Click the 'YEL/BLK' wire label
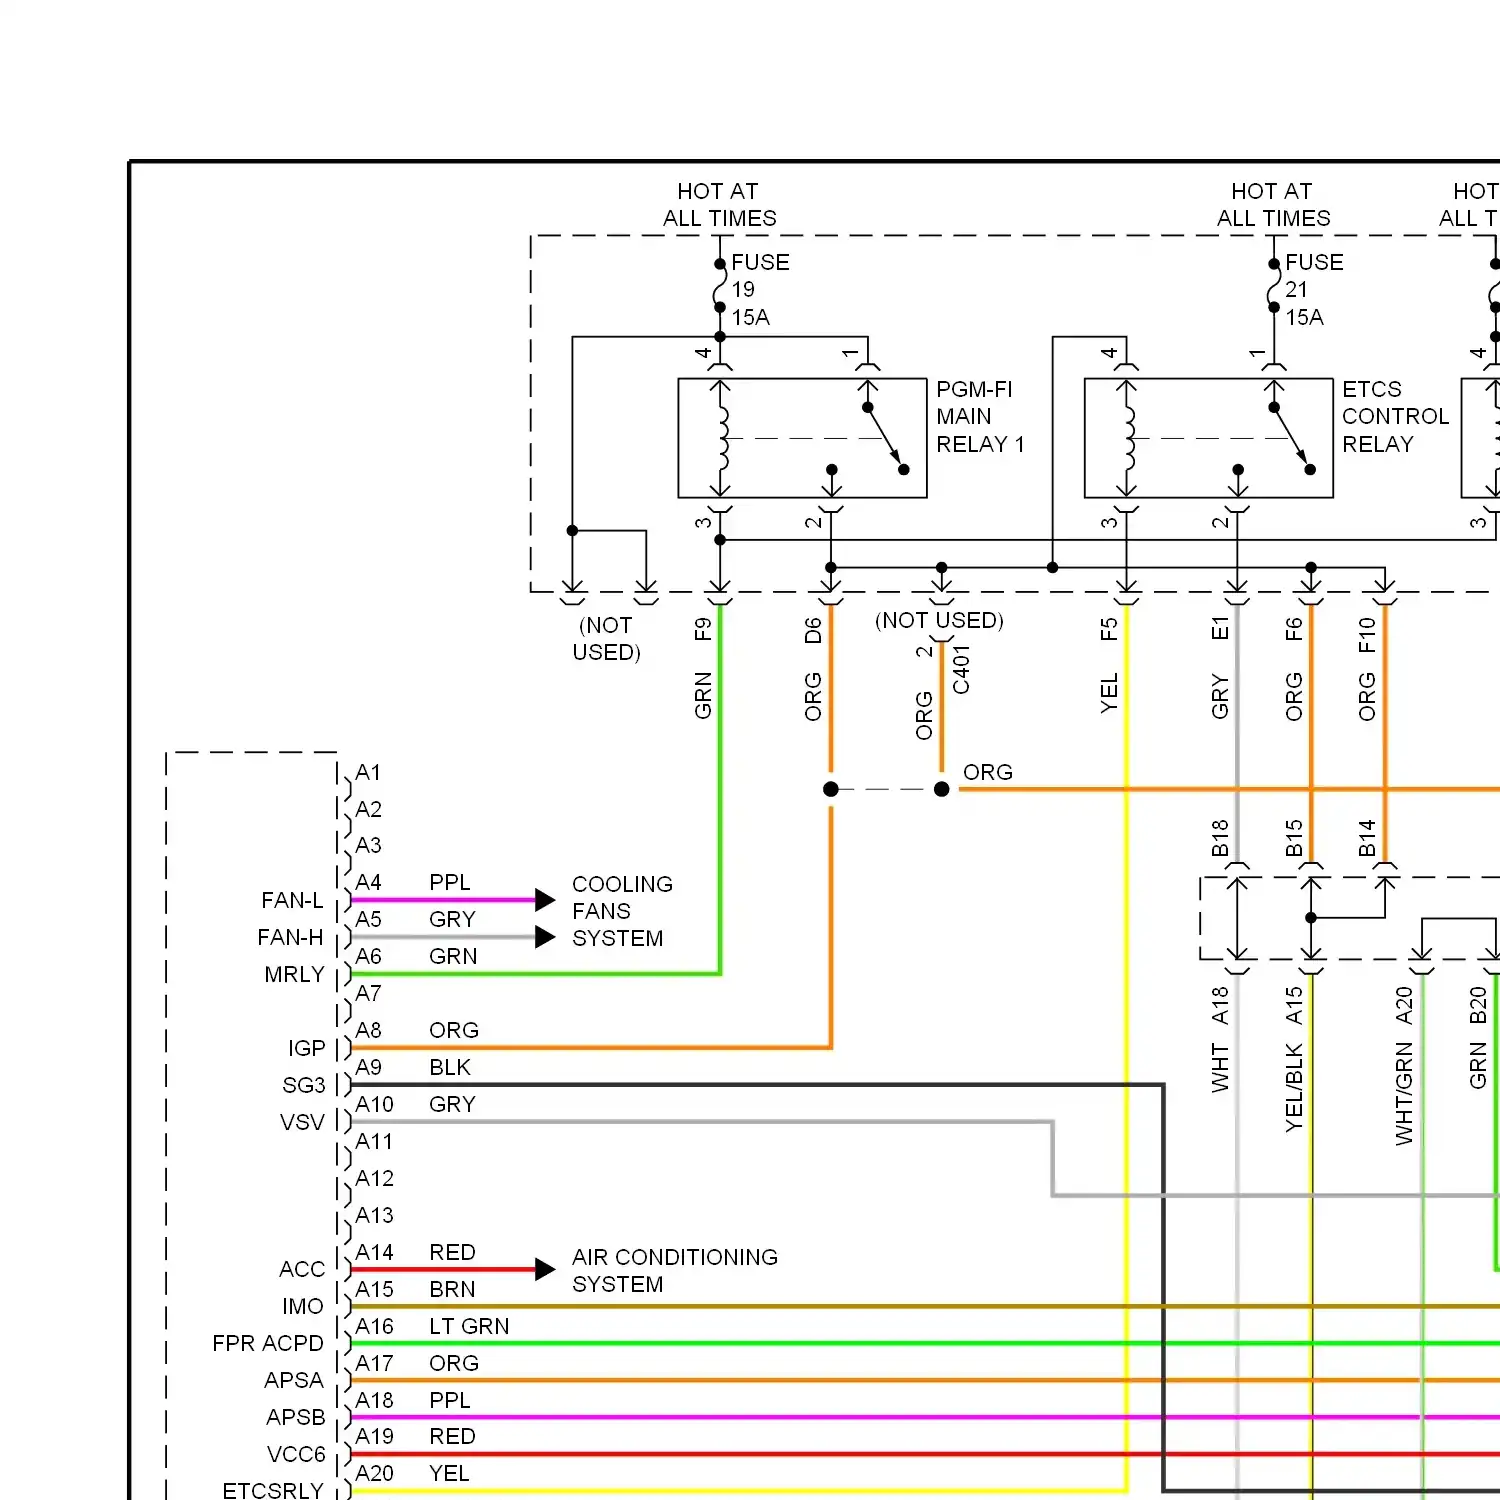This screenshot has width=1500, height=1500. pos(1294,1088)
